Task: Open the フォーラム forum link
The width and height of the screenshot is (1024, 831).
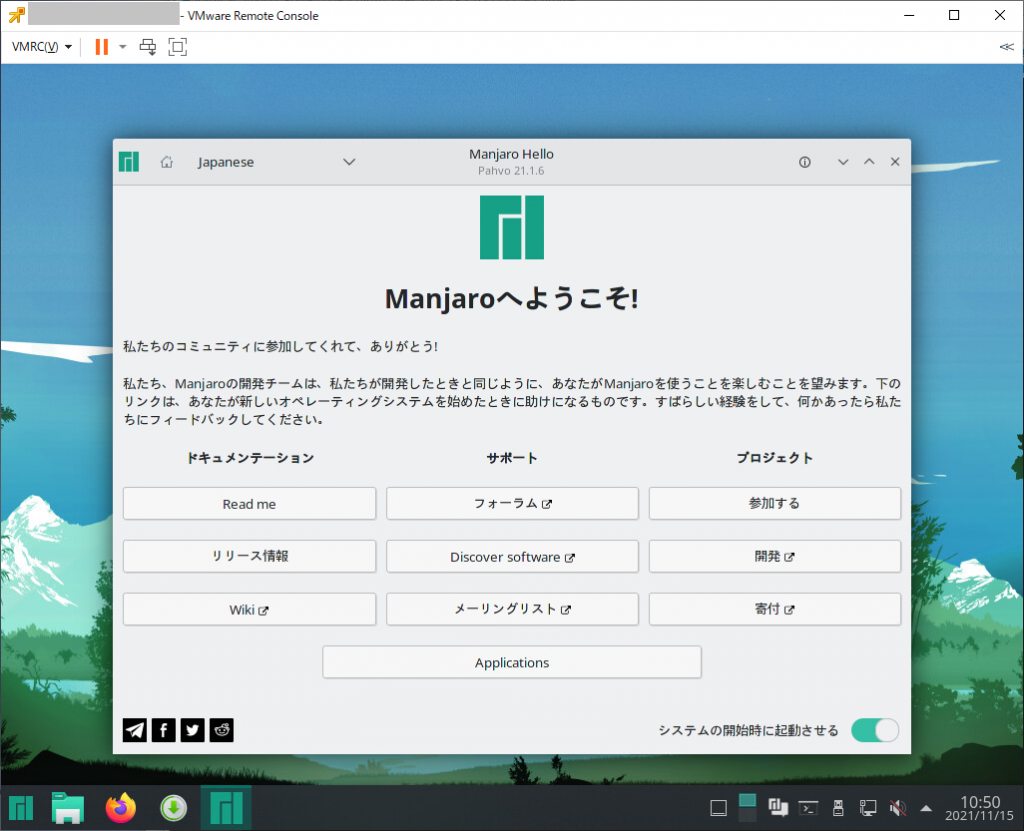Action: [512, 504]
